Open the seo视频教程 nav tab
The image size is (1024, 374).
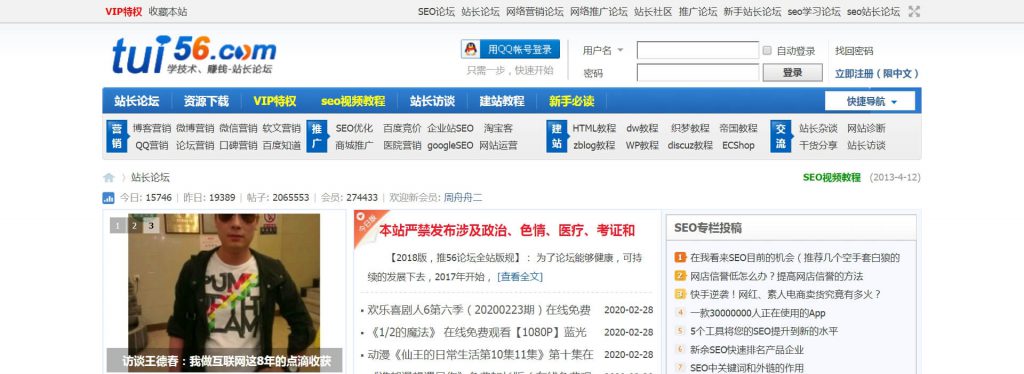point(353,101)
